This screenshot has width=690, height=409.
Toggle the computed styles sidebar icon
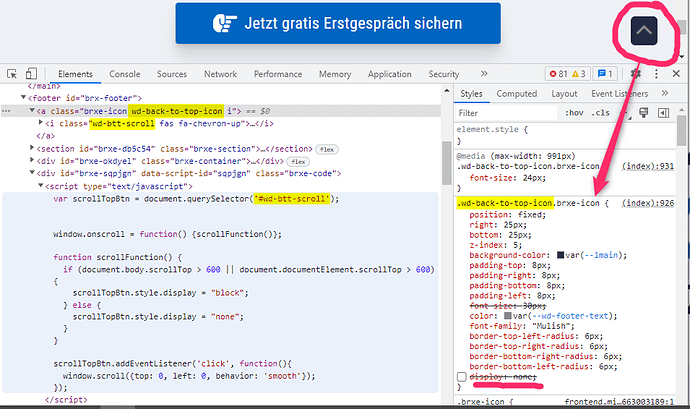[x=663, y=113]
